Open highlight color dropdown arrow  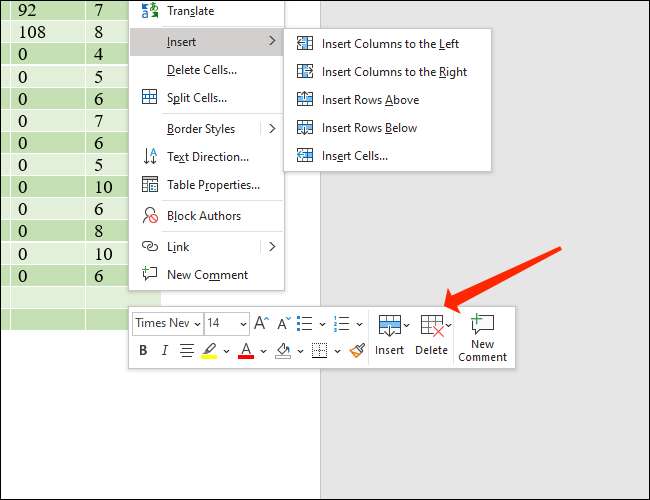(x=226, y=351)
